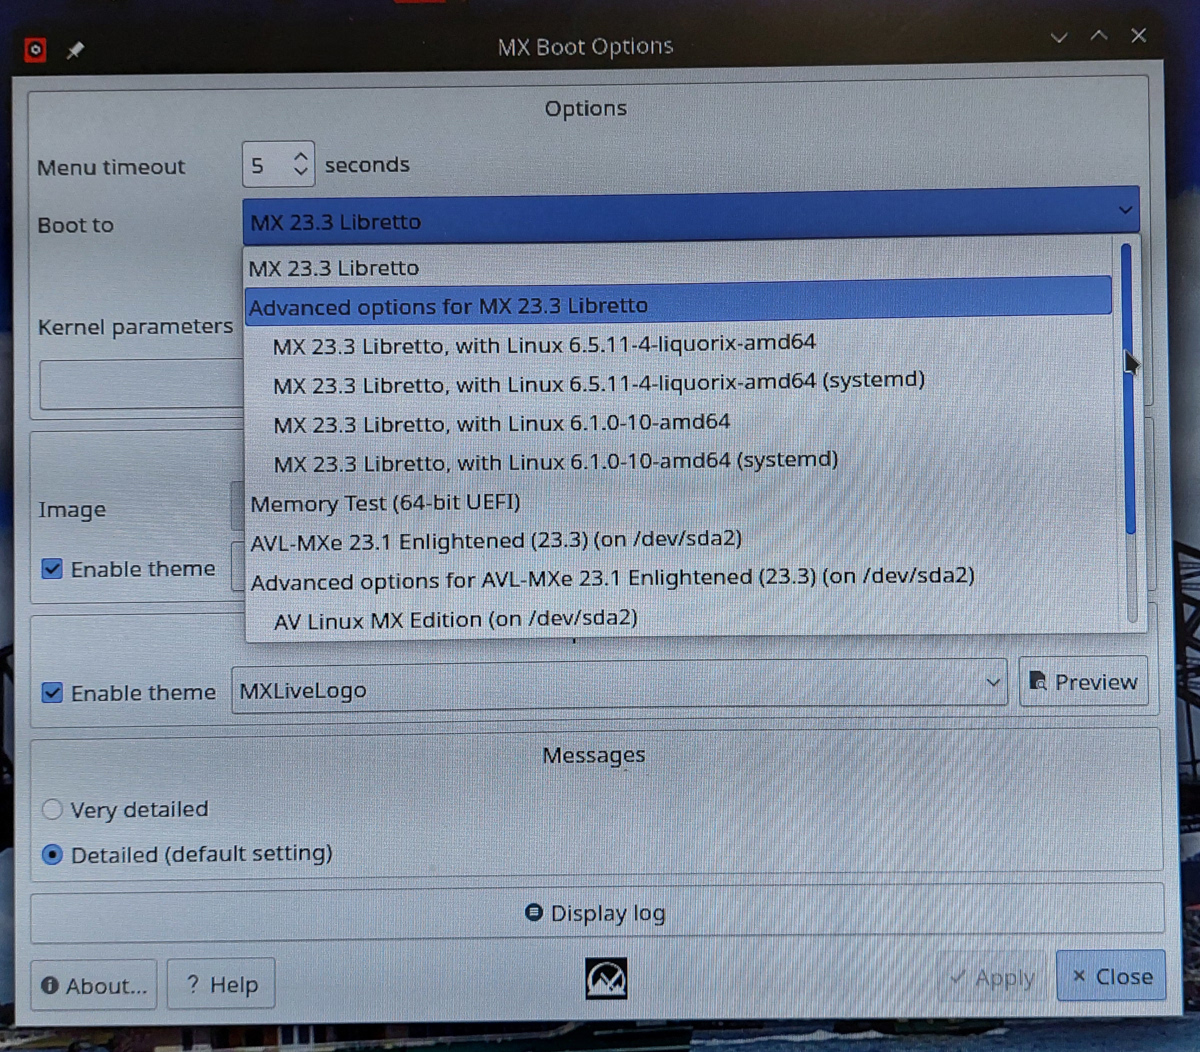Decrease Menu timeout with down arrow

coord(300,172)
